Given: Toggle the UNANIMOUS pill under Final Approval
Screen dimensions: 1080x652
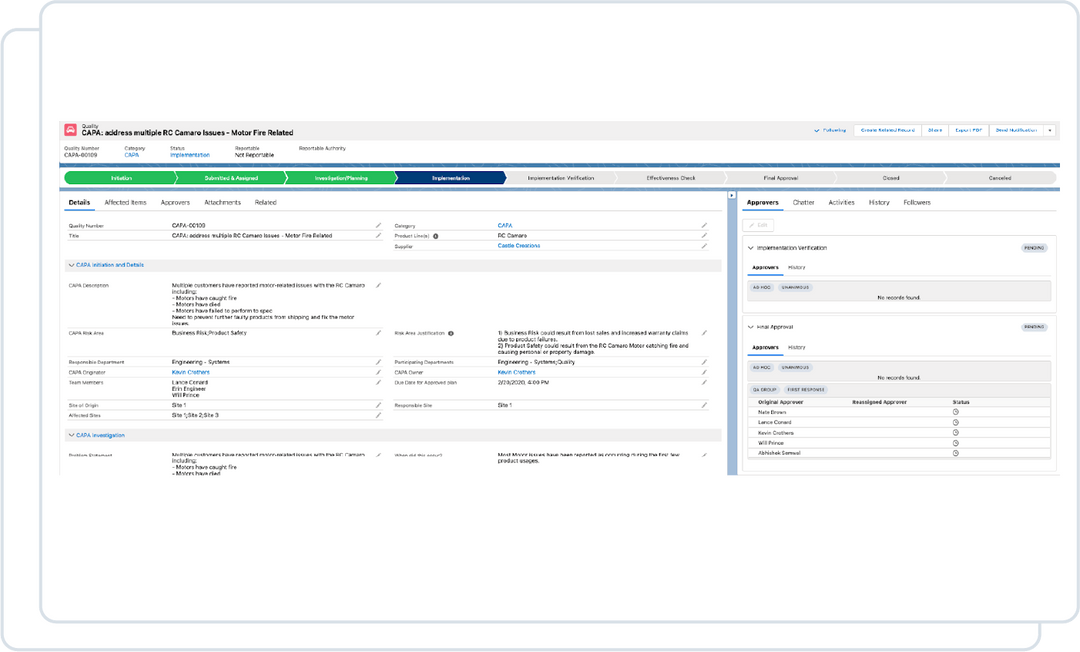Looking at the screenshot, I should [796, 367].
